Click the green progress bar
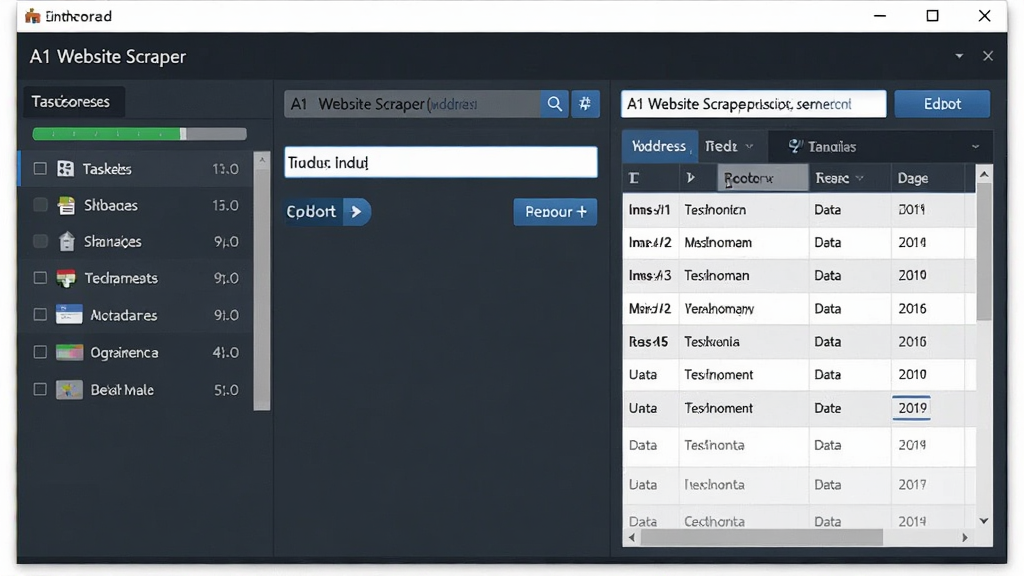 (139, 134)
